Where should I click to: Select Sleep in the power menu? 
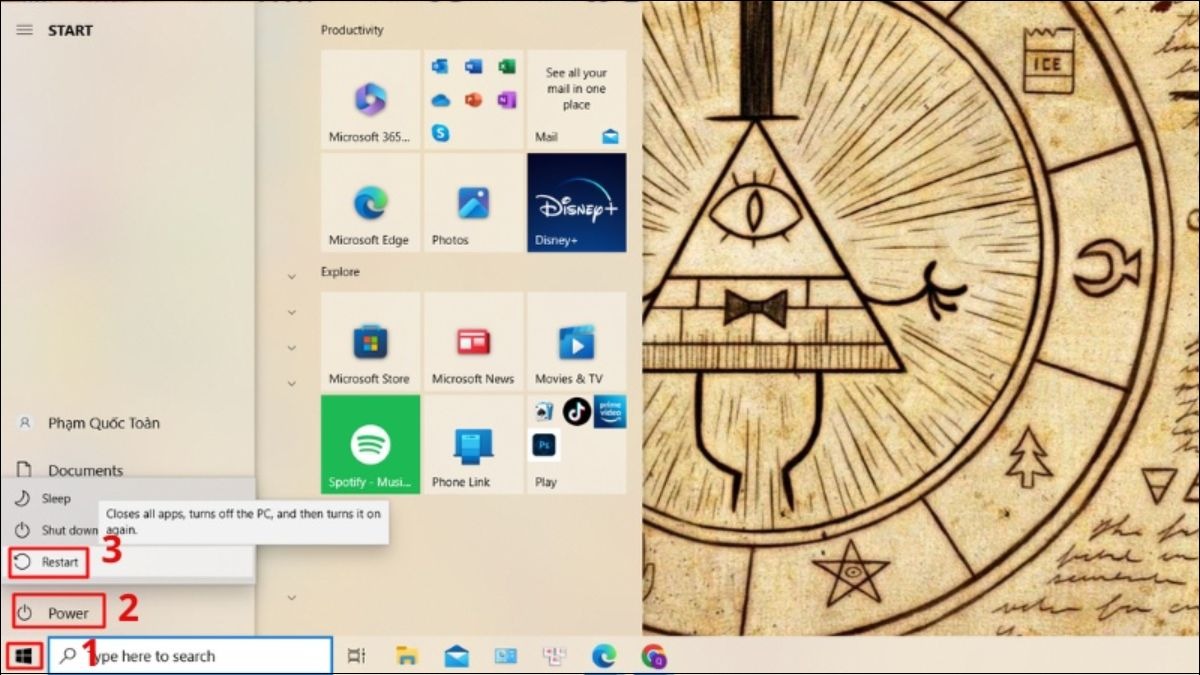[x=56, y=498]
